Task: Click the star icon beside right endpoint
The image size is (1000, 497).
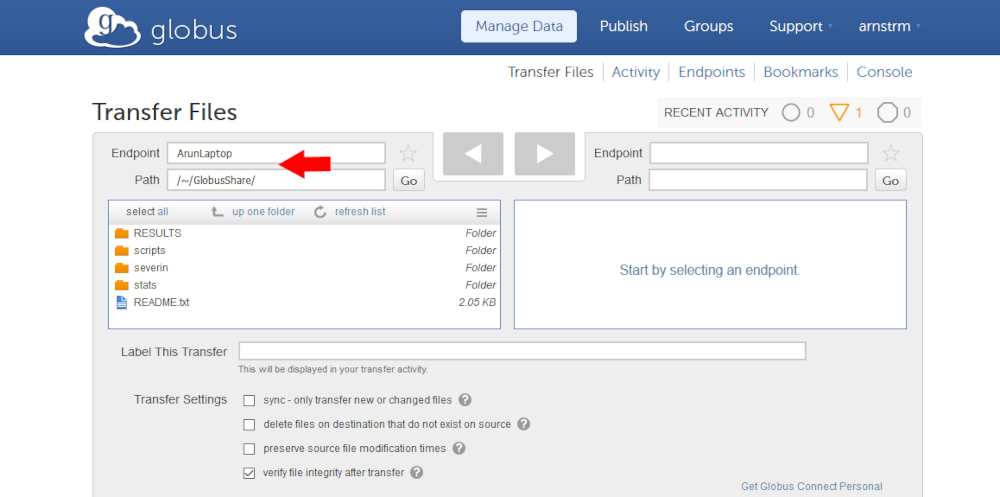Action: [x=891, y=153]
